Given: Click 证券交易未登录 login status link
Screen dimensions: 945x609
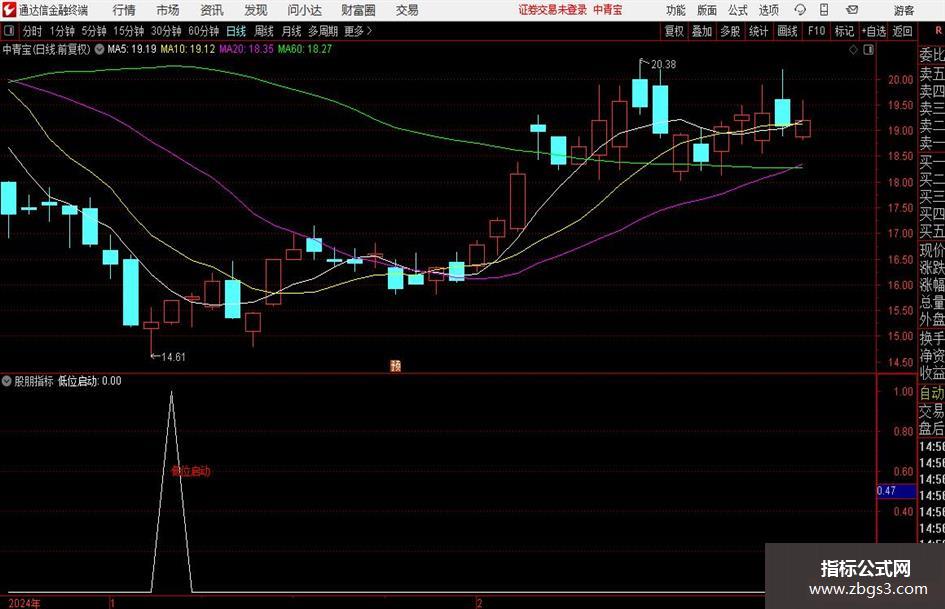Looking at the screenshot, I should click(553, 10).
